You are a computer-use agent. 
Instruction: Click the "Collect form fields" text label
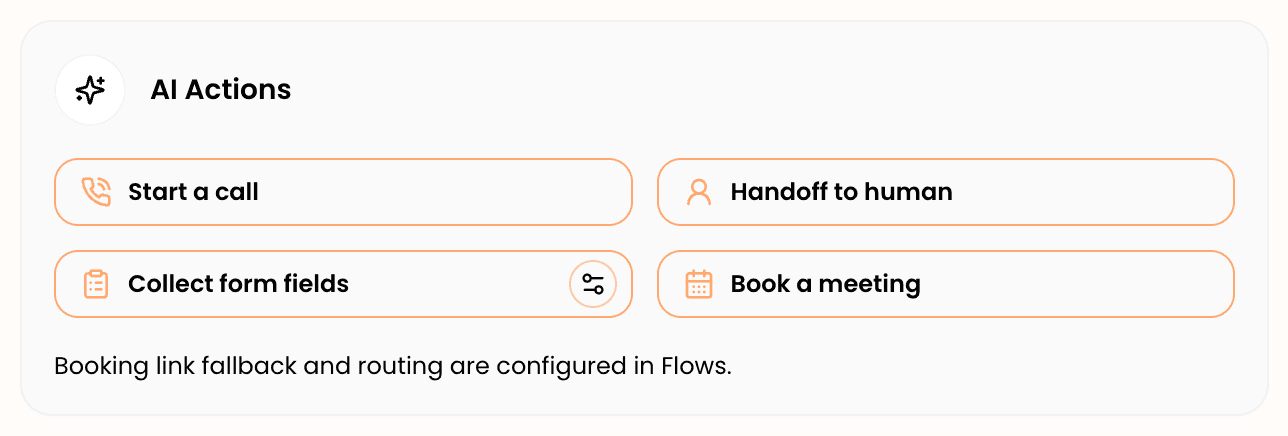[238, 284]
